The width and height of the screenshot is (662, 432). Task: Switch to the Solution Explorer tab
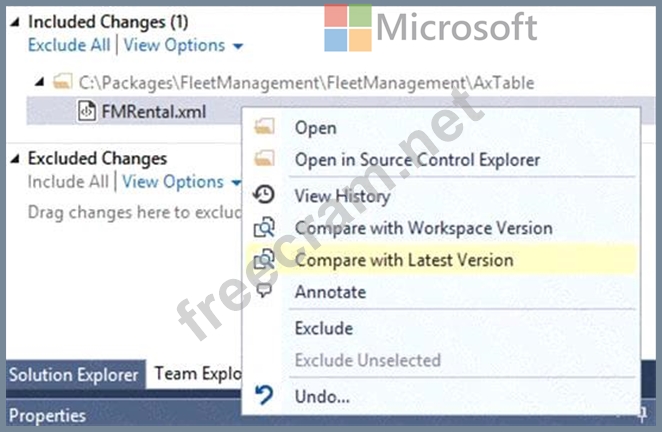click(x=73, y=375)
